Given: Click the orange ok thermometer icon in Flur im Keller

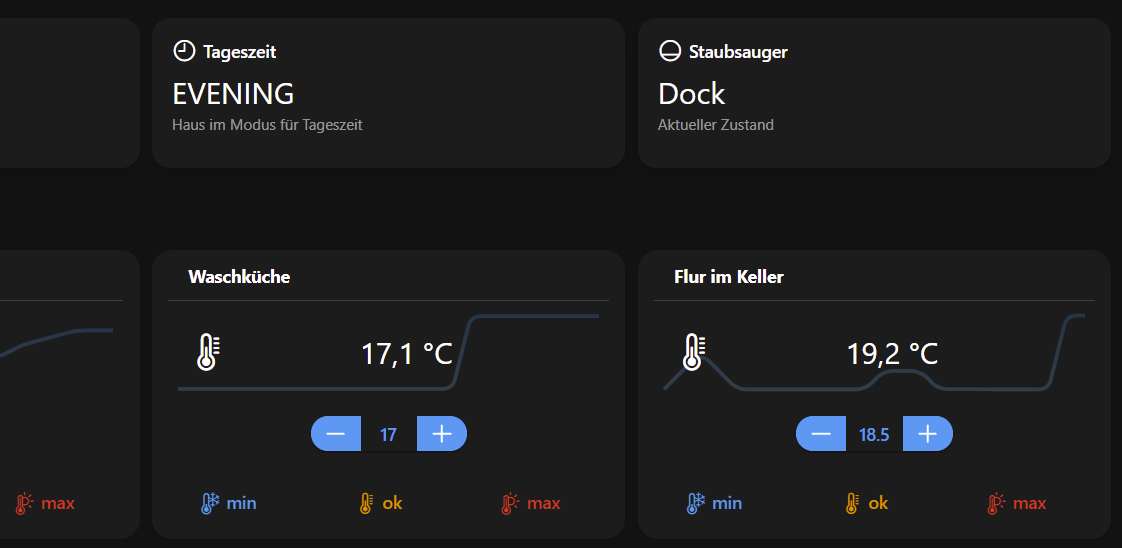Looking at the screenshot, I should click(x=852, y=503).
